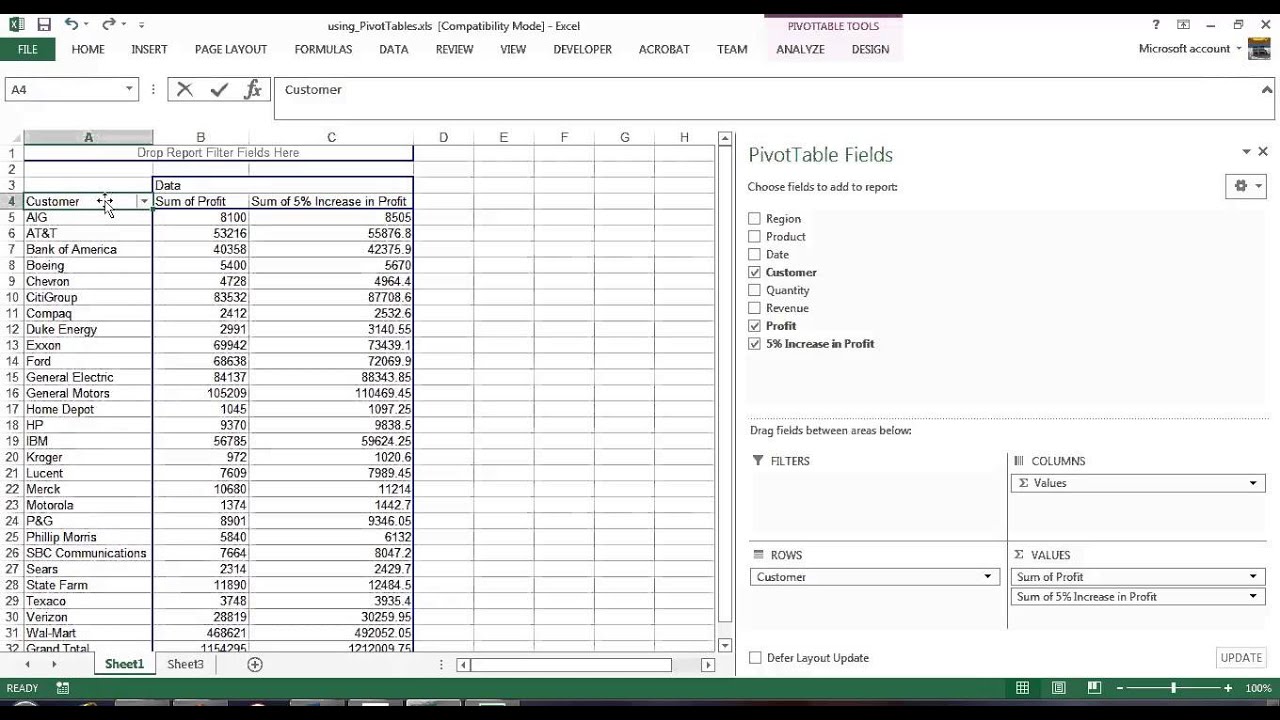
Task: Select the Sheet1 tab
Action: click(x=124, y=664)
